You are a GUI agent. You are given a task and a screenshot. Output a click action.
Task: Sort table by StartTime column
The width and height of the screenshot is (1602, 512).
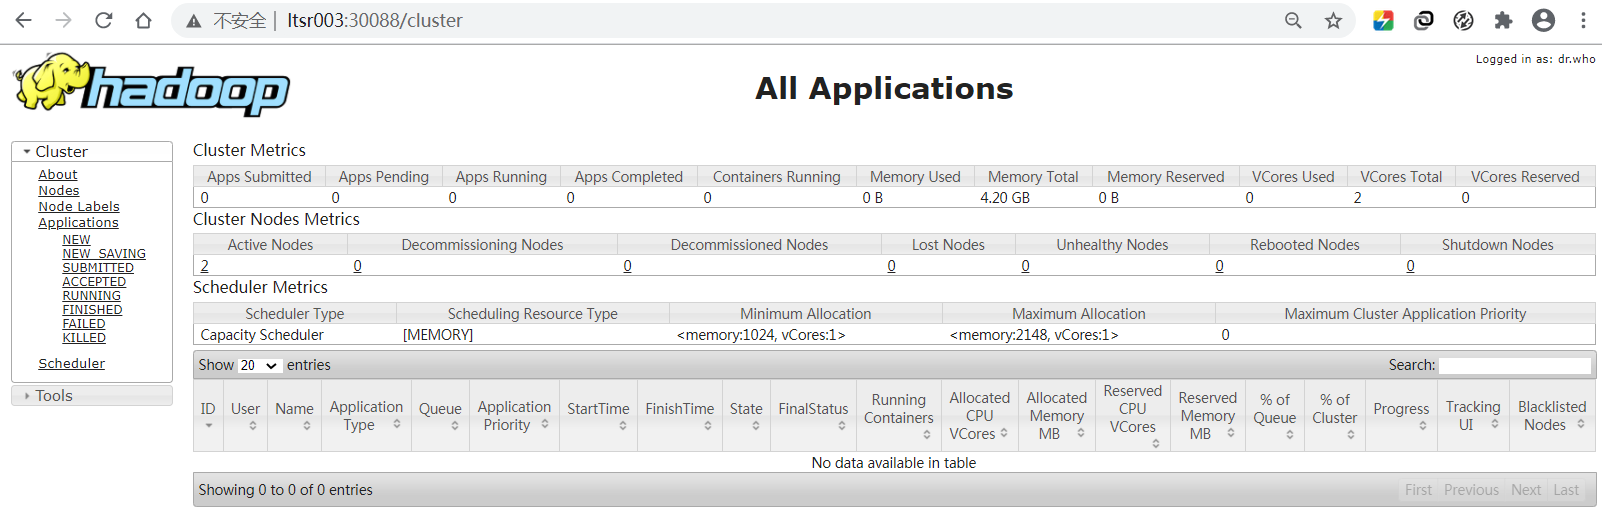click(598, 415)
